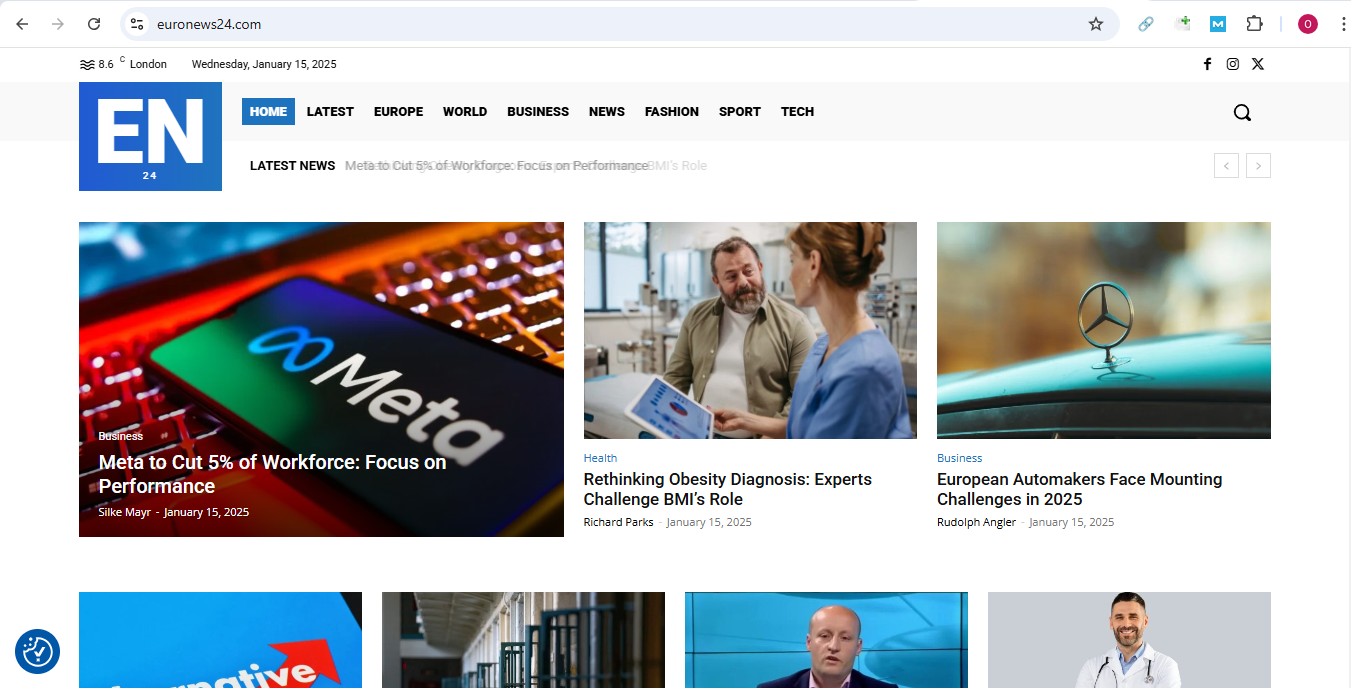The width and height of the screenshot is (1351, 688).
Task: Open headline Meta to Cut 5% of Workforce
Action: (272, 474)
